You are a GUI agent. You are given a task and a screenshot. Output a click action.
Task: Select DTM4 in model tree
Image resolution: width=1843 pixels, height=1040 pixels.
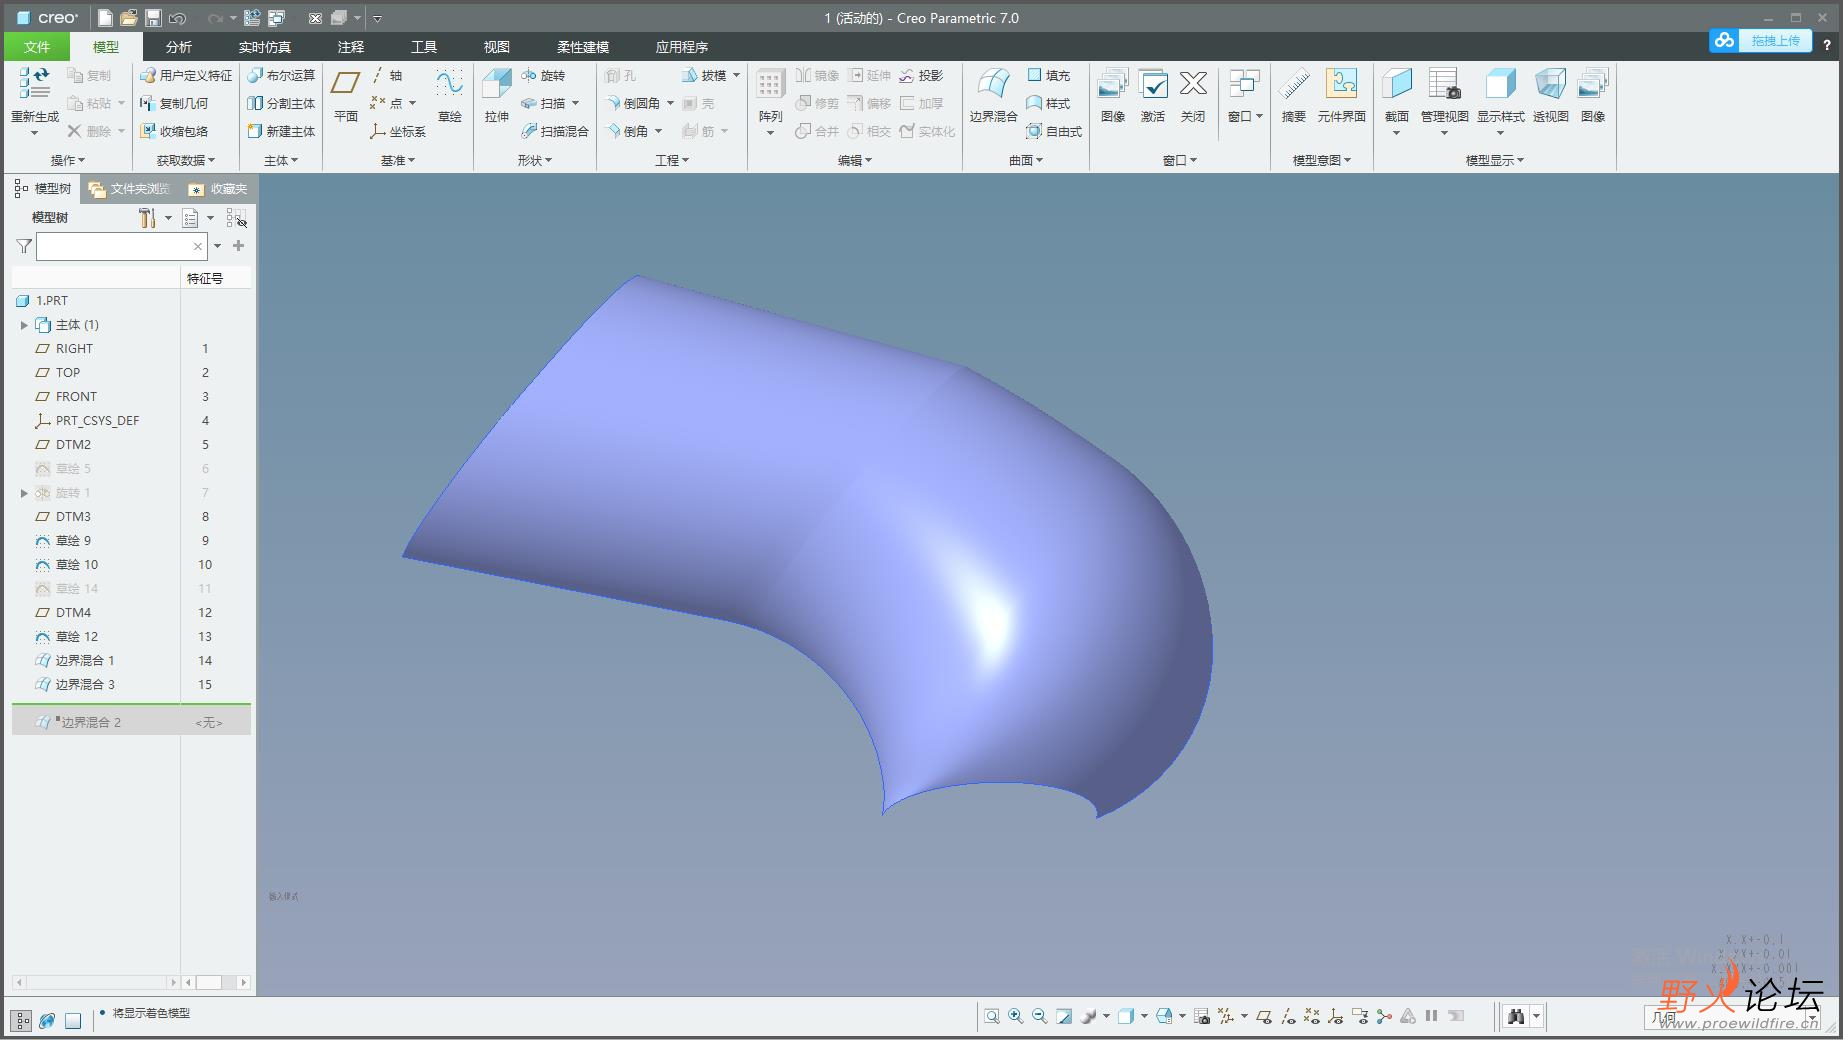coord(73,613)
